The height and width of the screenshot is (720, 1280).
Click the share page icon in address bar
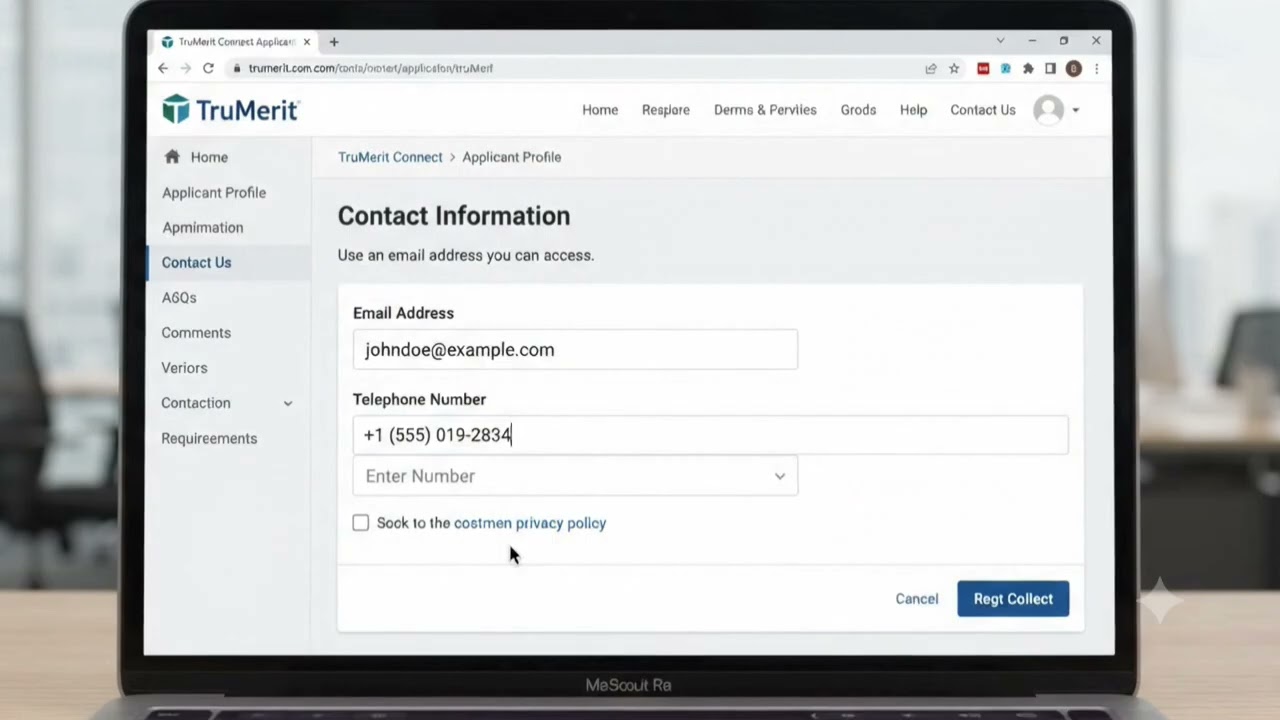tap(931, 68)
